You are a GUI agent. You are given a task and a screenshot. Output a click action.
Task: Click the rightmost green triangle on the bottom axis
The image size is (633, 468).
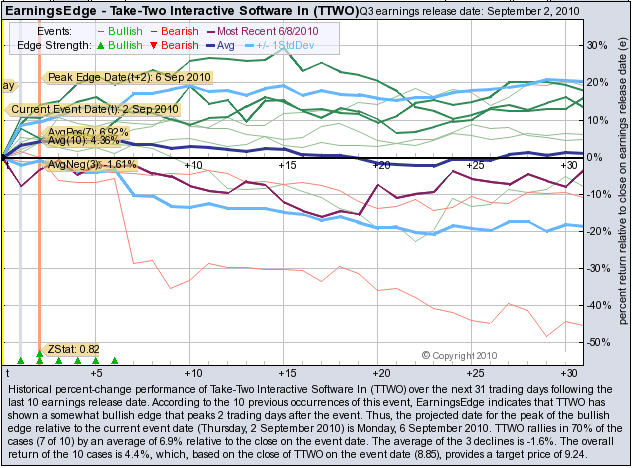(x=115, y=360)
